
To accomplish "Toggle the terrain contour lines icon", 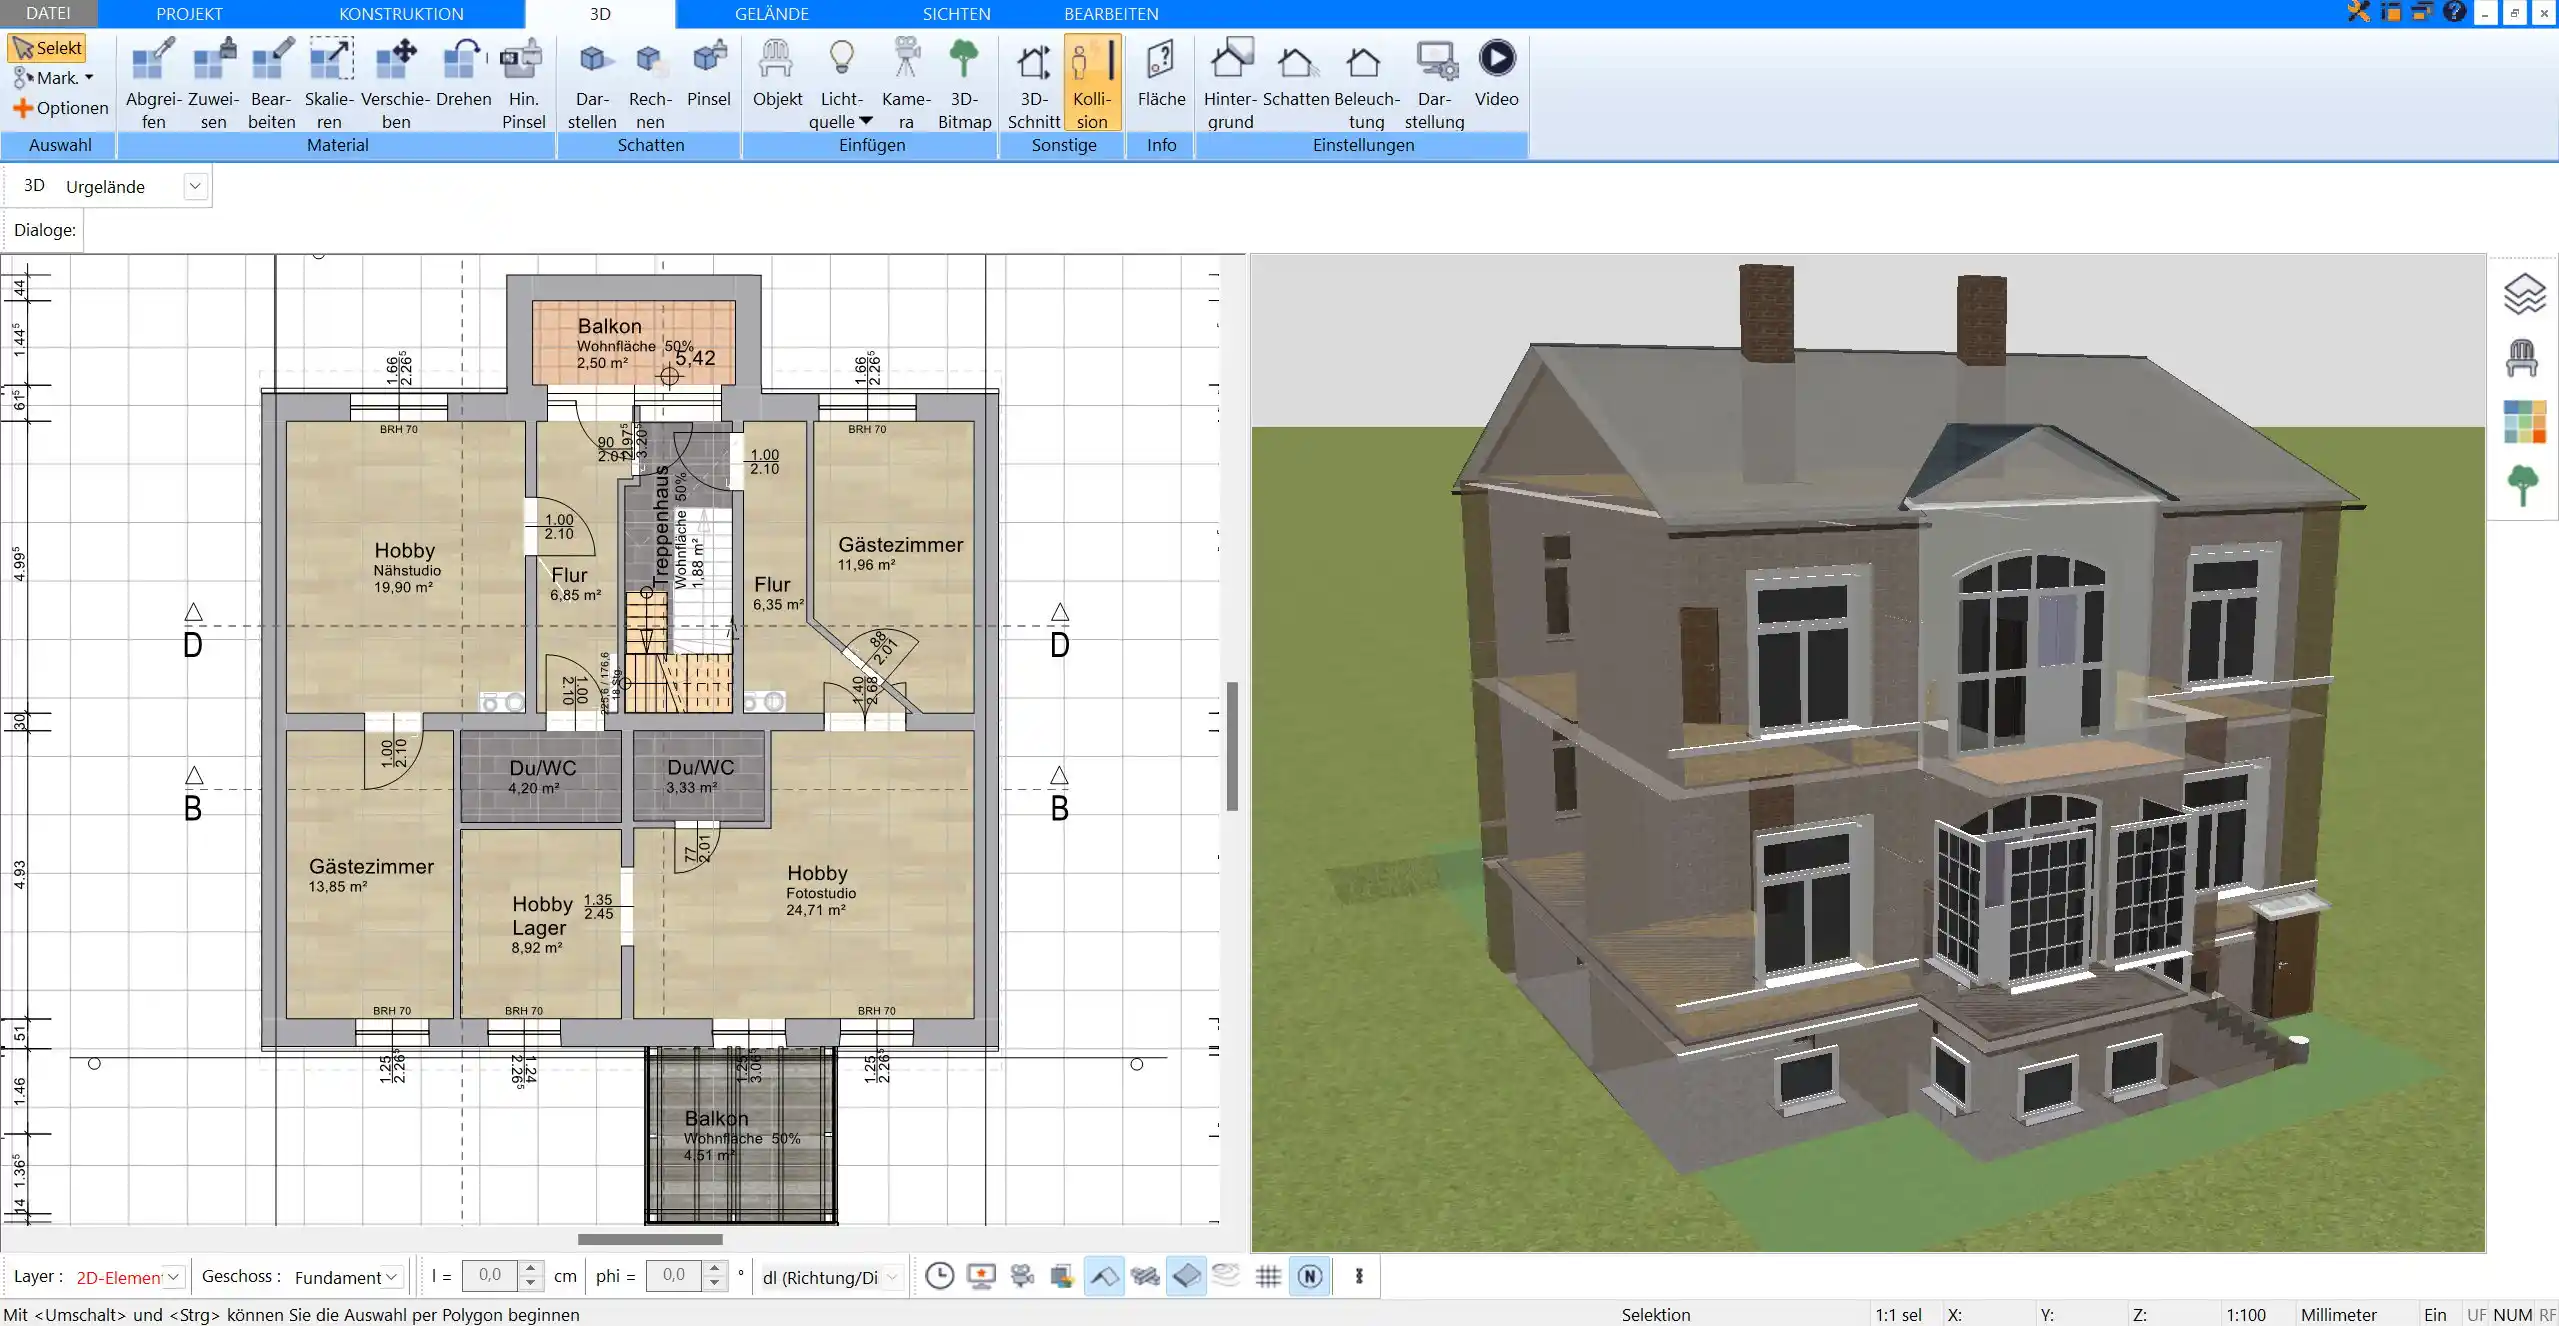I will 1226,1275.
